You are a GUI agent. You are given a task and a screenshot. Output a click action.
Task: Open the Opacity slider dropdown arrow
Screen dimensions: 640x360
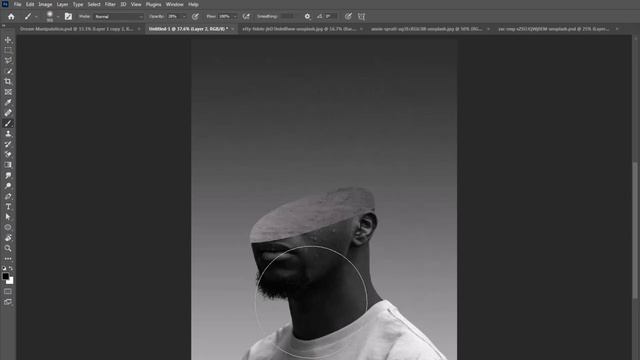coord(184,17)
